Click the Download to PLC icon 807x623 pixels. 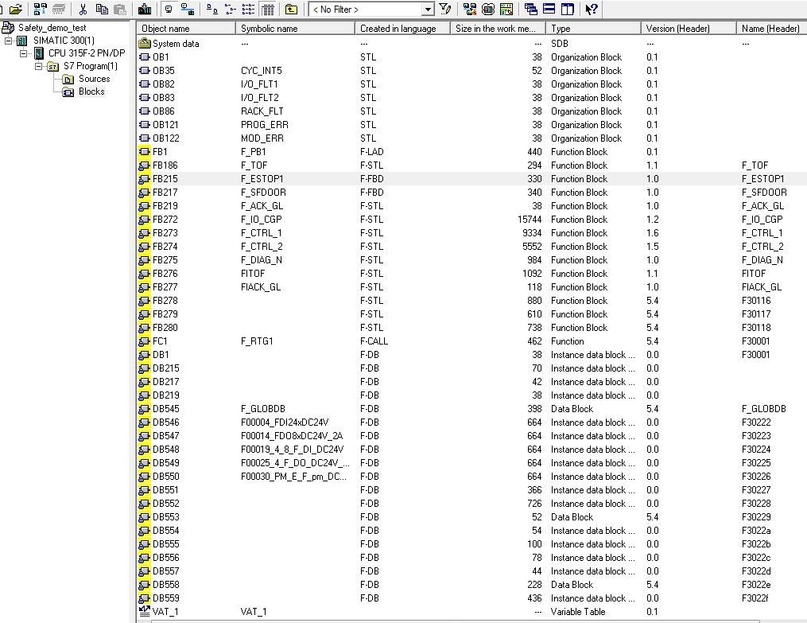145,9
